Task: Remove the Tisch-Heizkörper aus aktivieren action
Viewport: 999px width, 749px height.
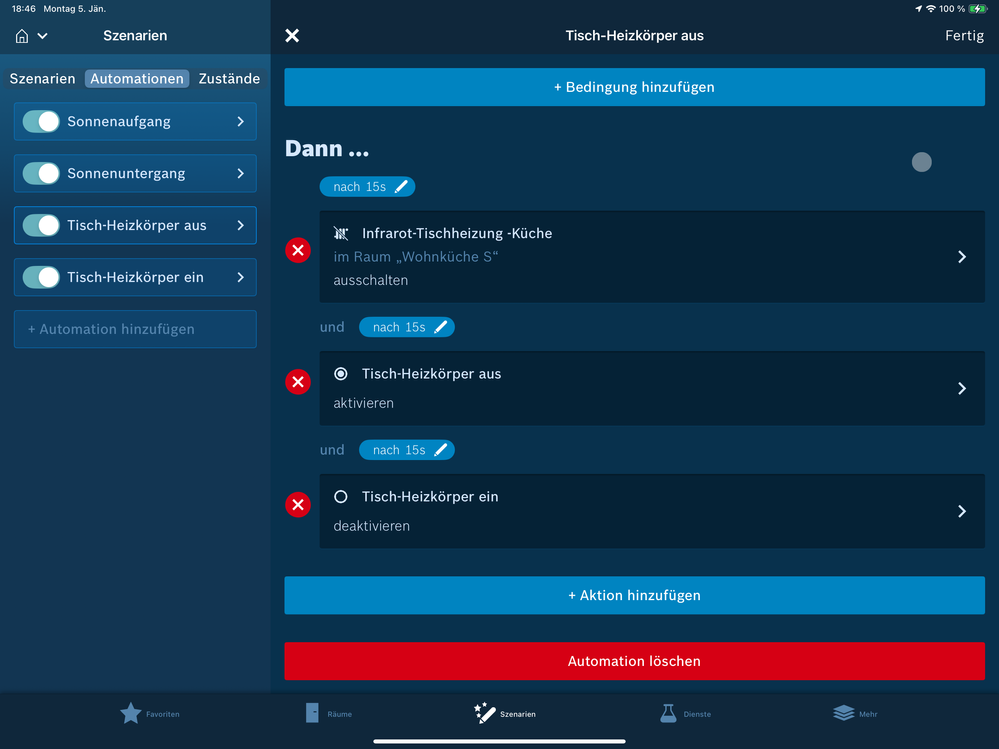Action: [298, 382]
